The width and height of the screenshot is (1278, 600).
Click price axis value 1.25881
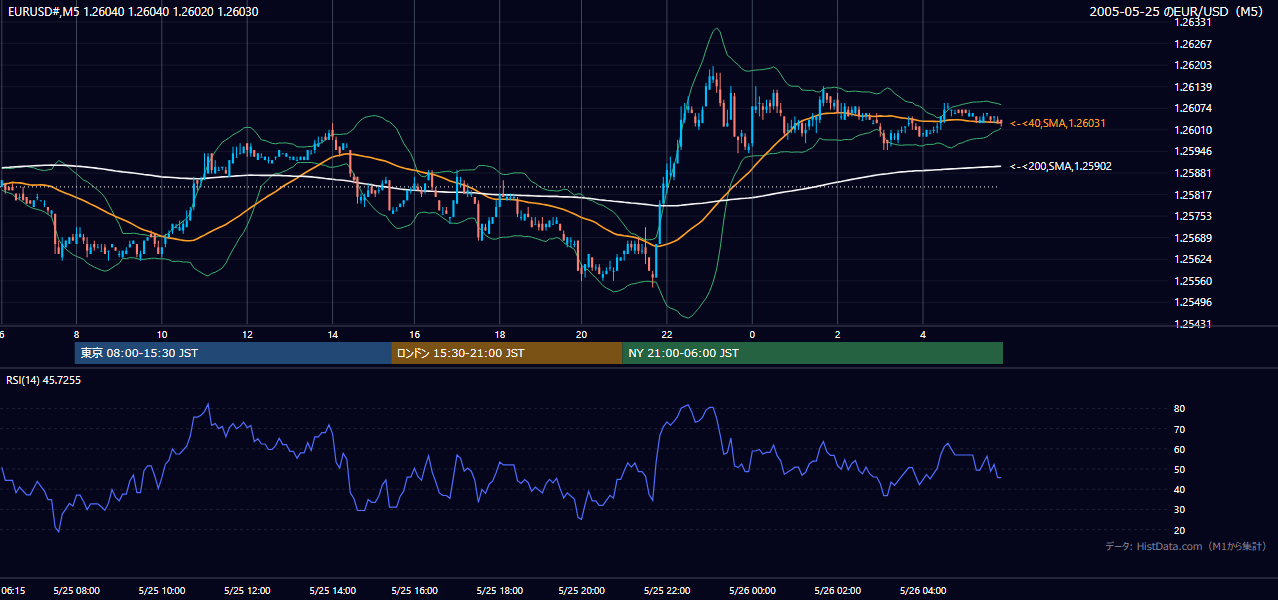pyautogui.click(x=1192, y=173)
